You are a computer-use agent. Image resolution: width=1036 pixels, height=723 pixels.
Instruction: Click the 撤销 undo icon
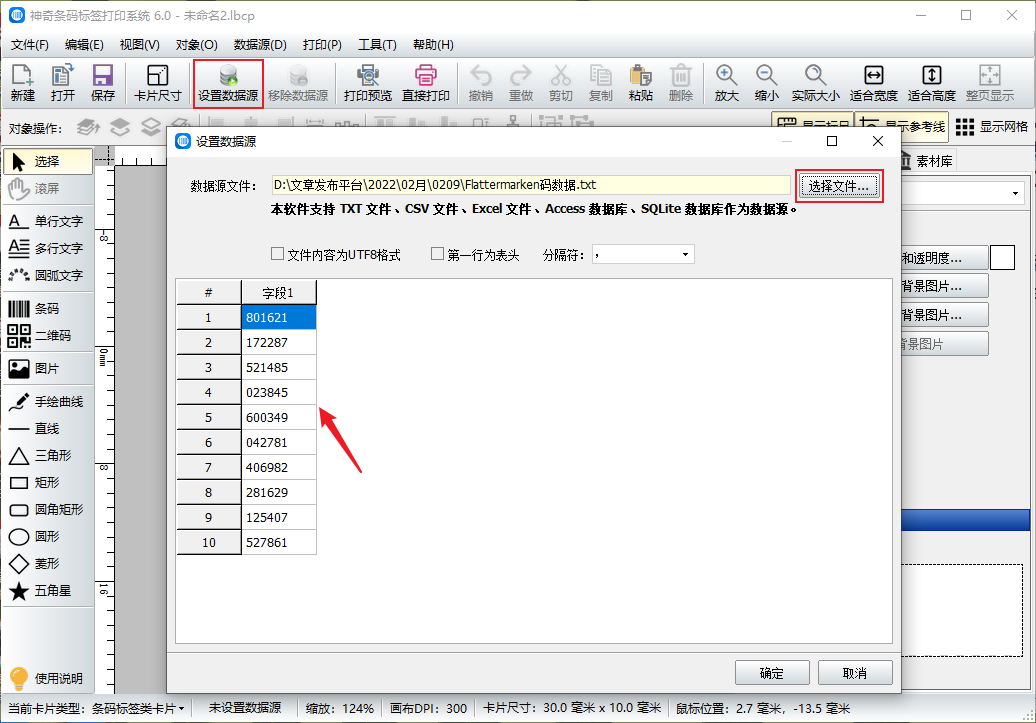coord(480,83)
